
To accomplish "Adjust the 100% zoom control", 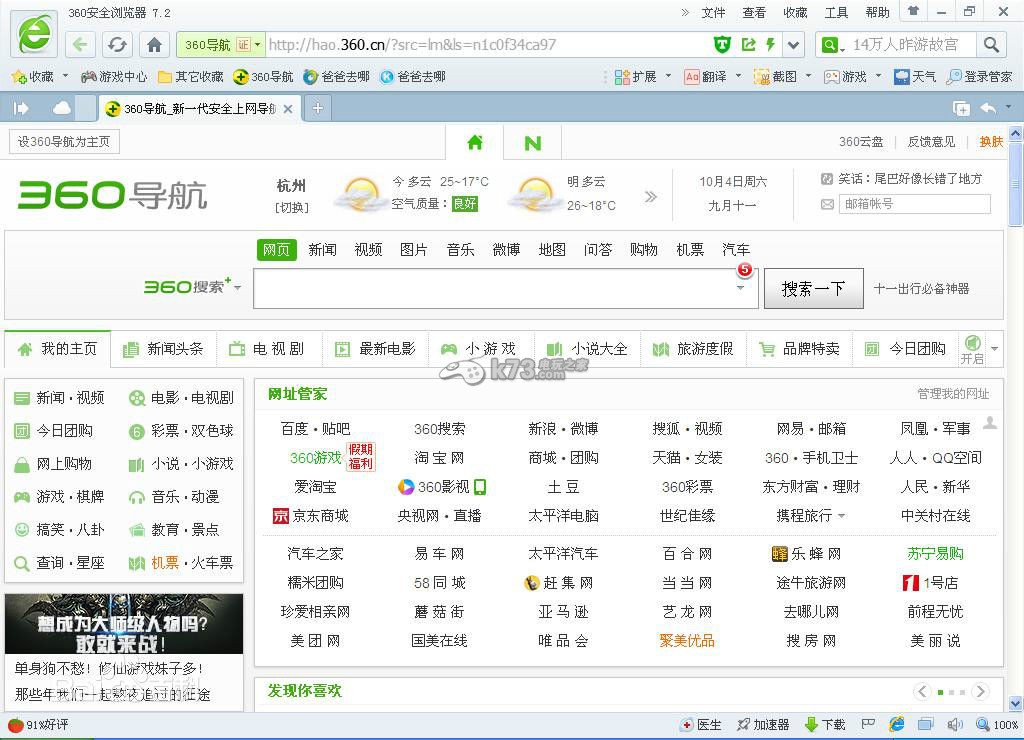I will pyautogui.click(x=1000, y=725).
